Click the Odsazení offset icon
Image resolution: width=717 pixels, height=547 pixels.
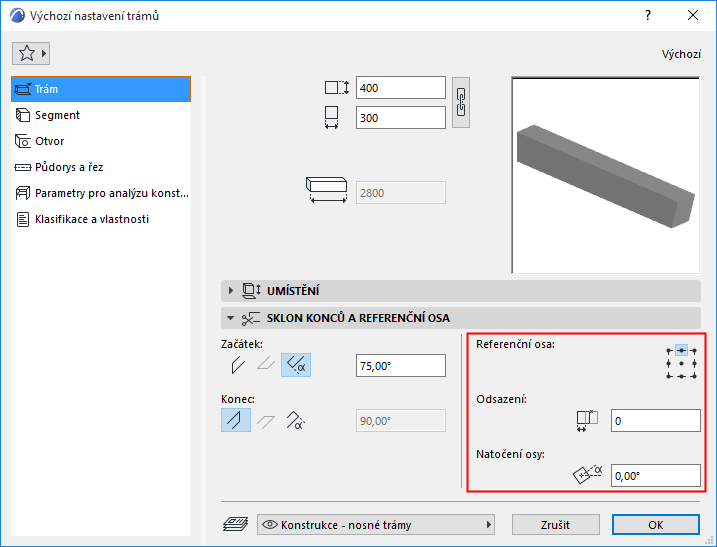587,421
